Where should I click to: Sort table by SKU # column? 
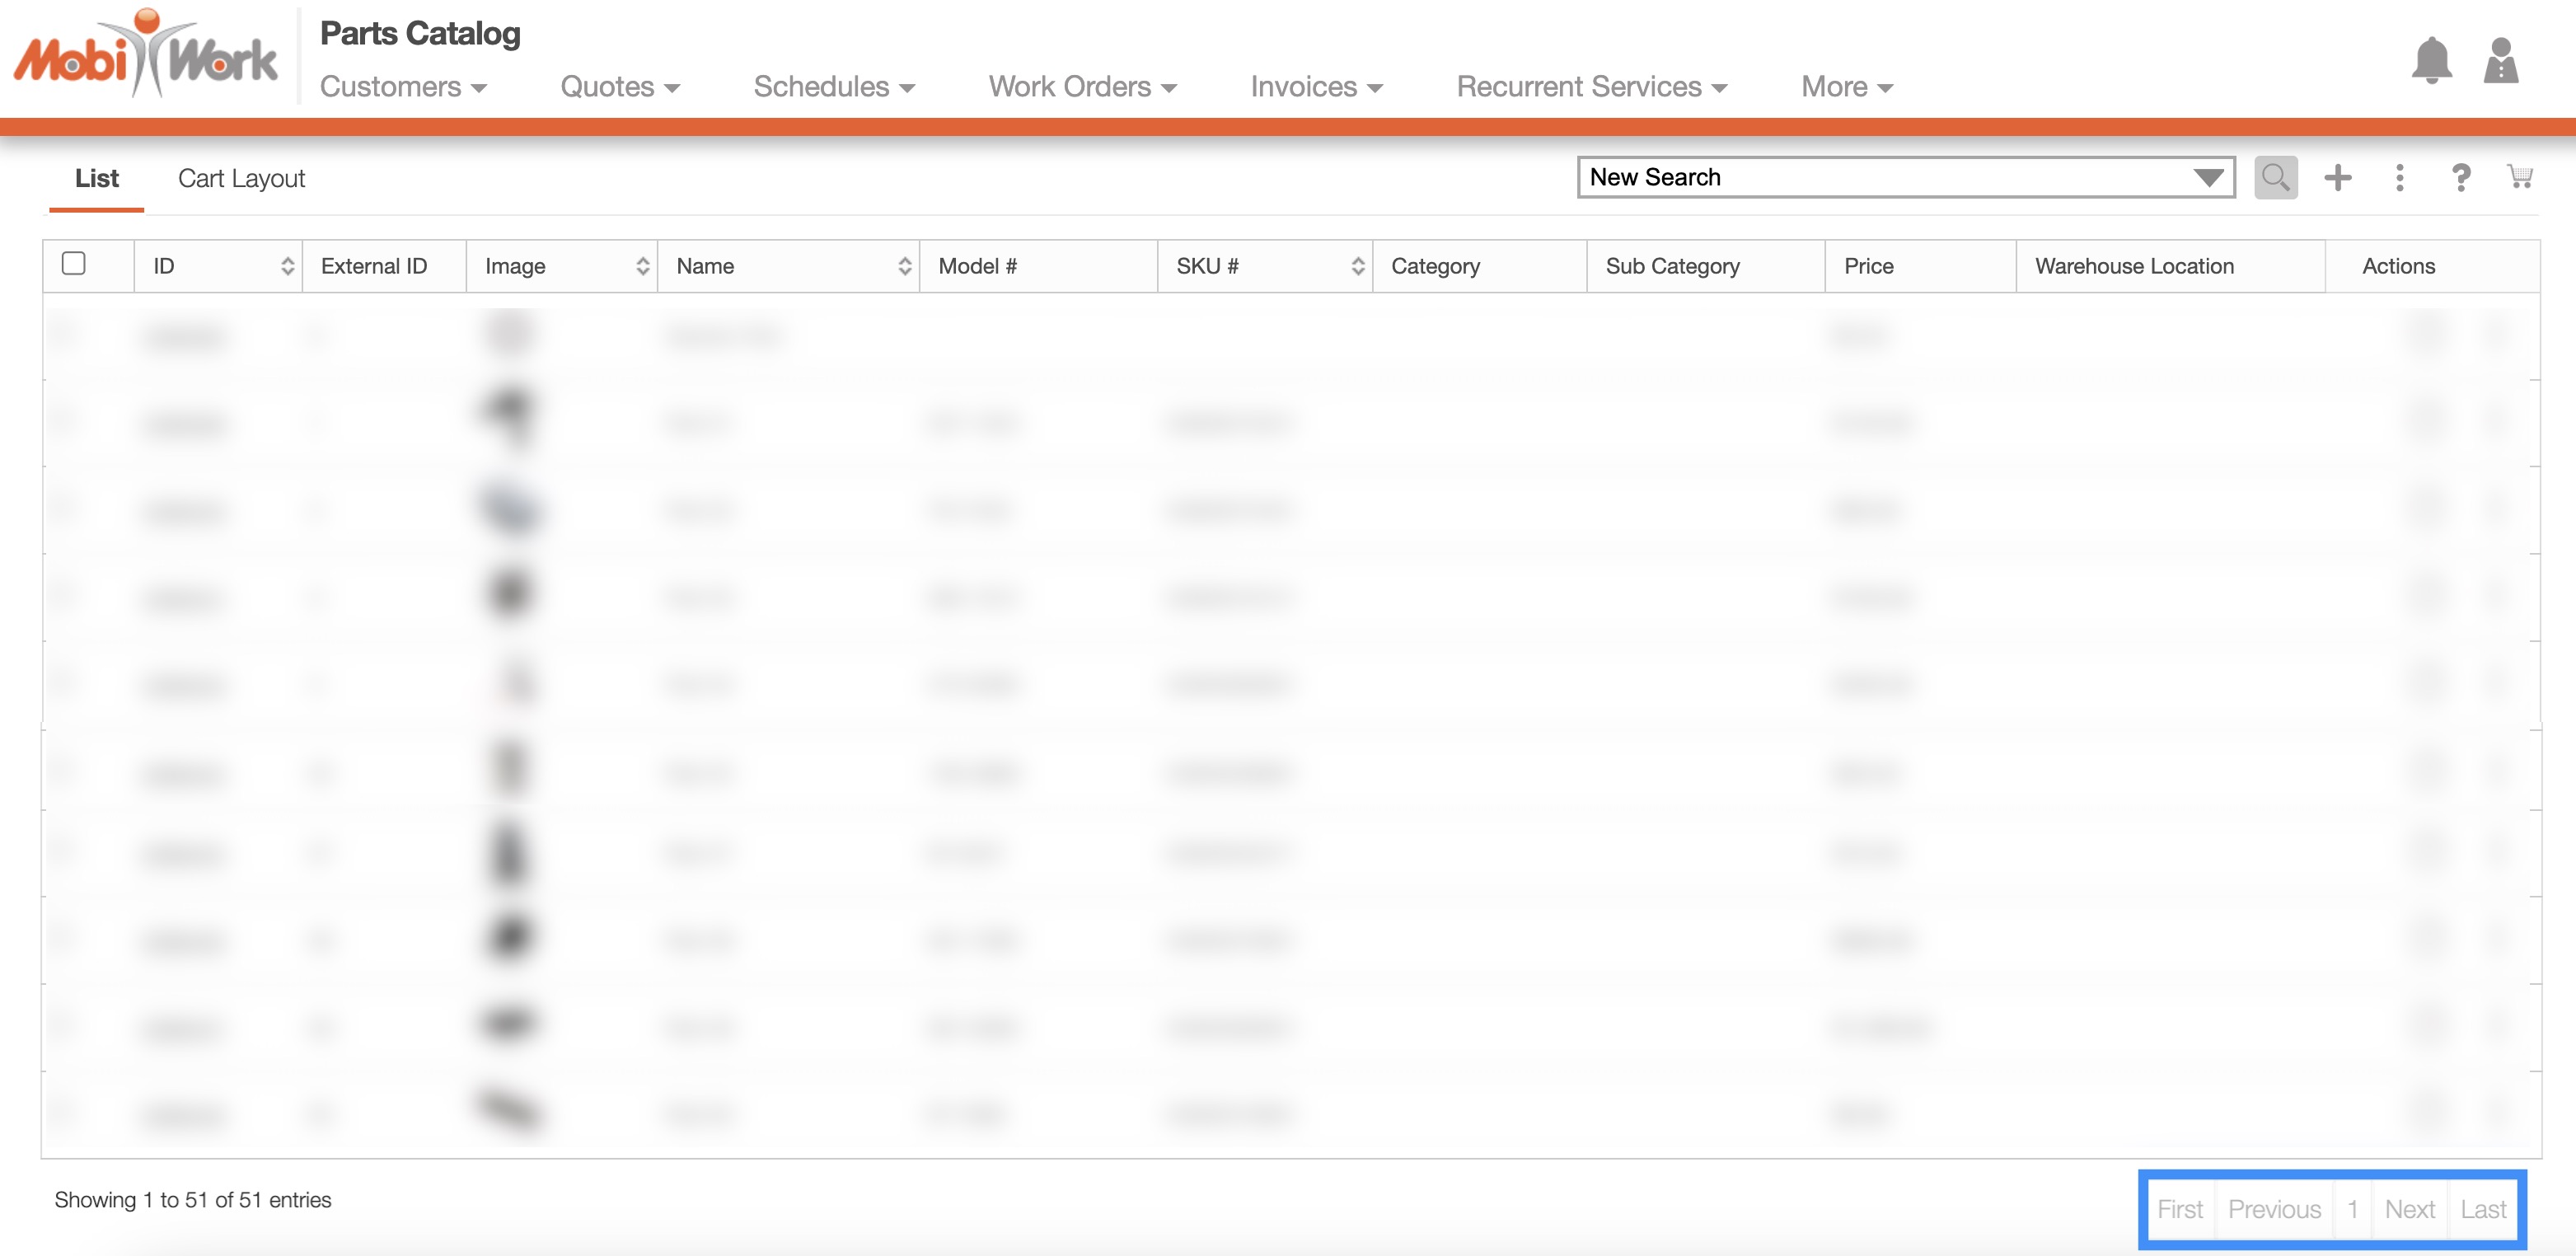[1357, 266]
